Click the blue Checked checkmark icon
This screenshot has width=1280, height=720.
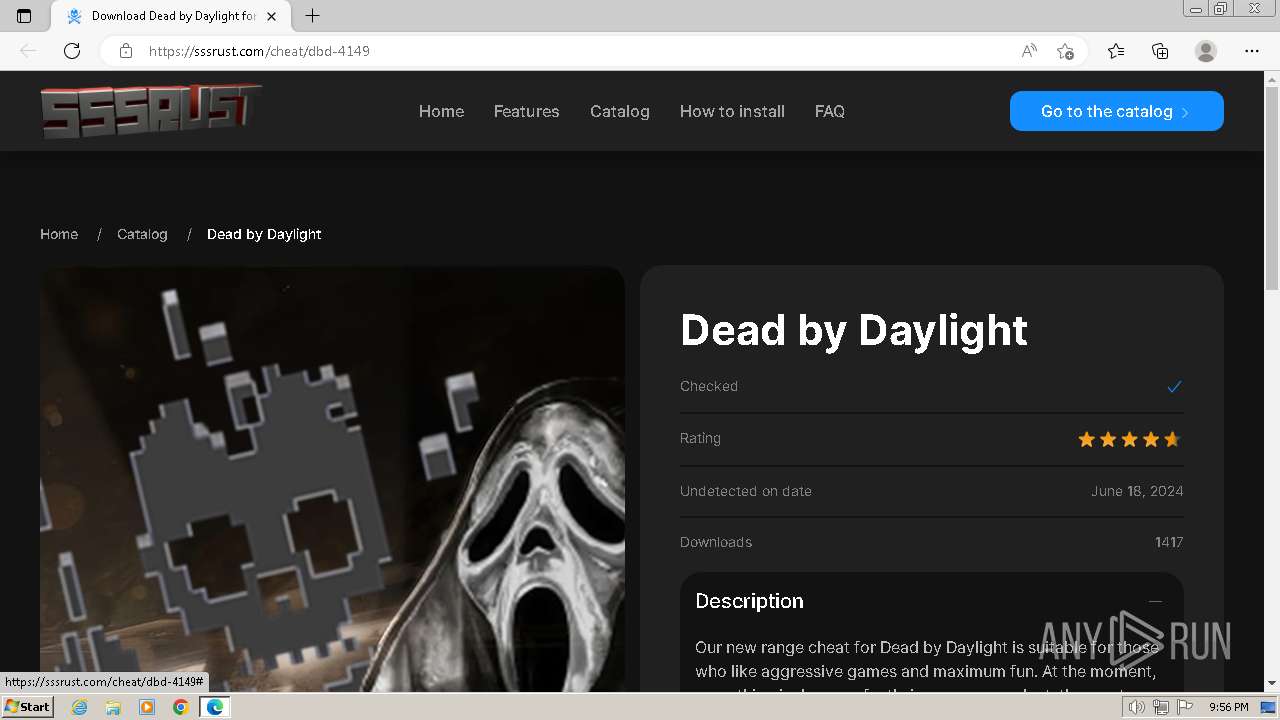pyautogui.click(x=1174, y=386)
